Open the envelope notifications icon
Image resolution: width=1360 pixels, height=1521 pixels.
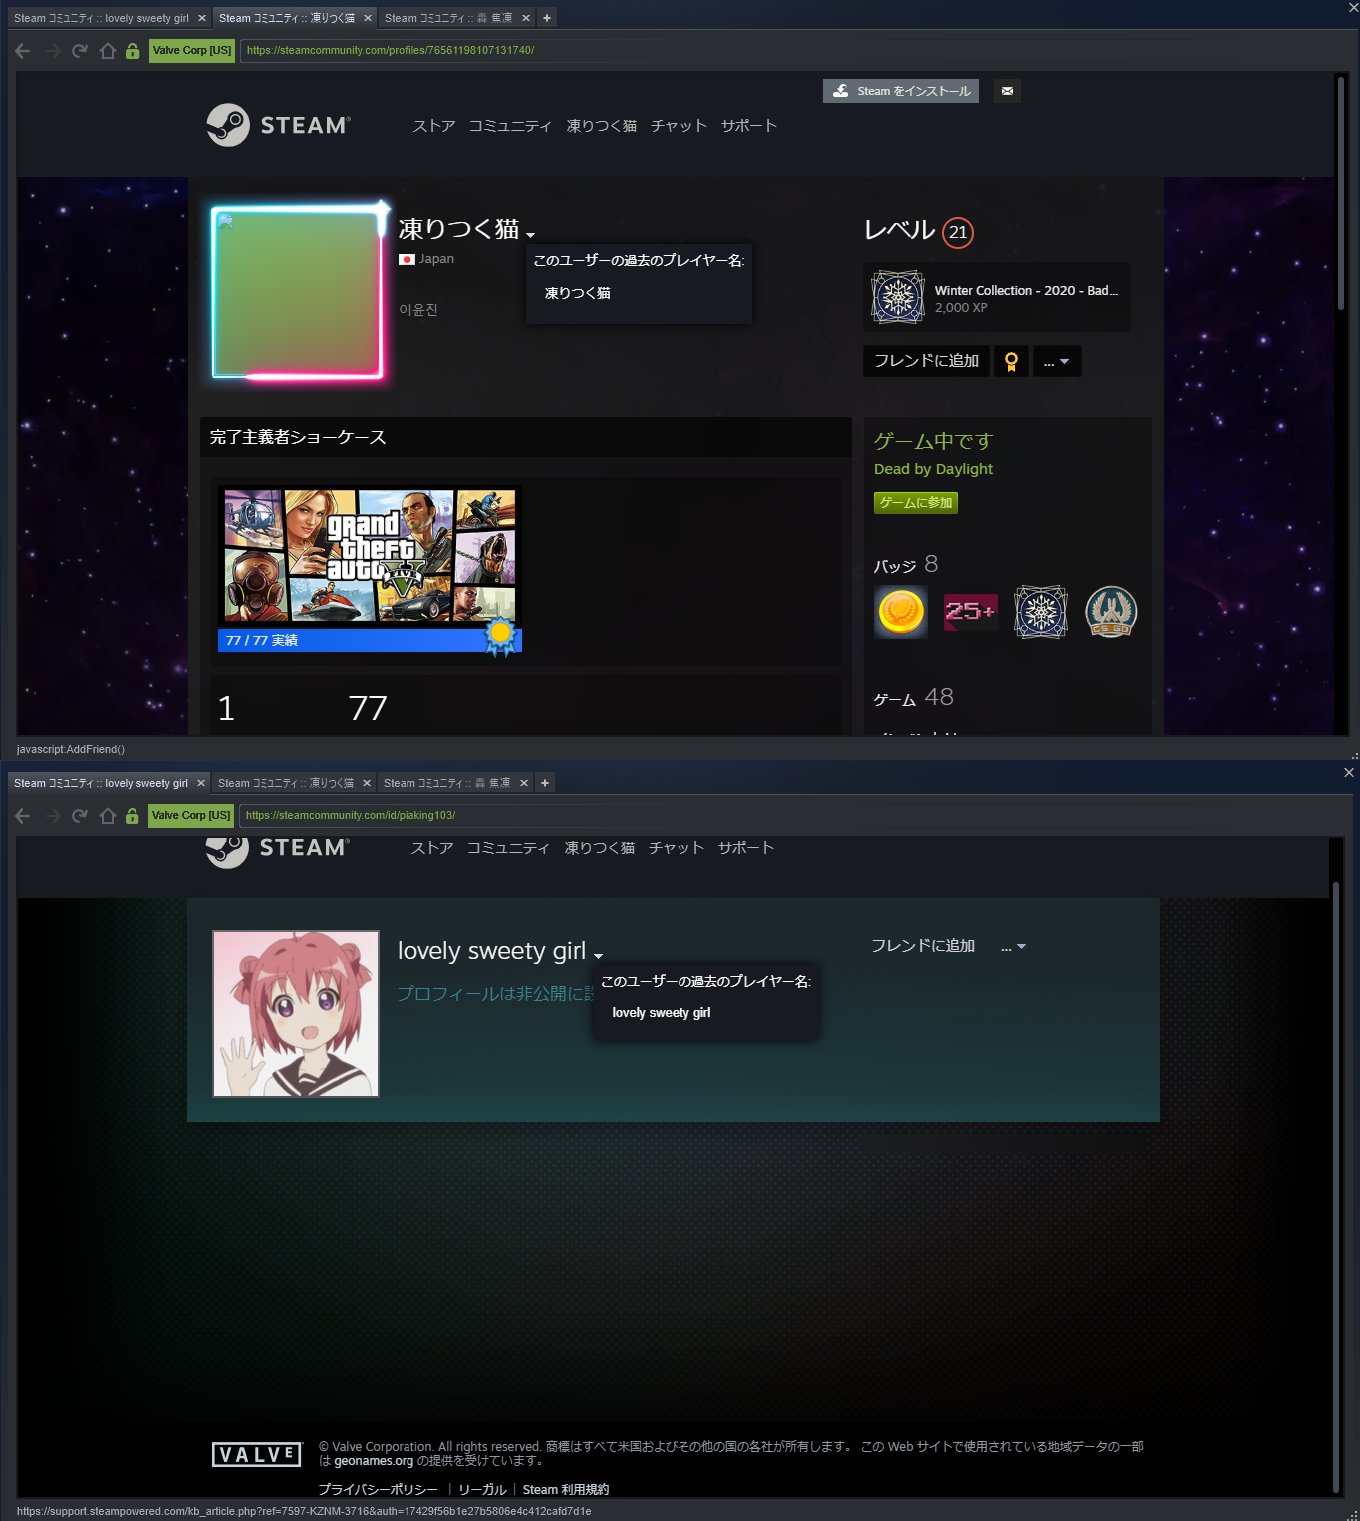click(1007, 91)
